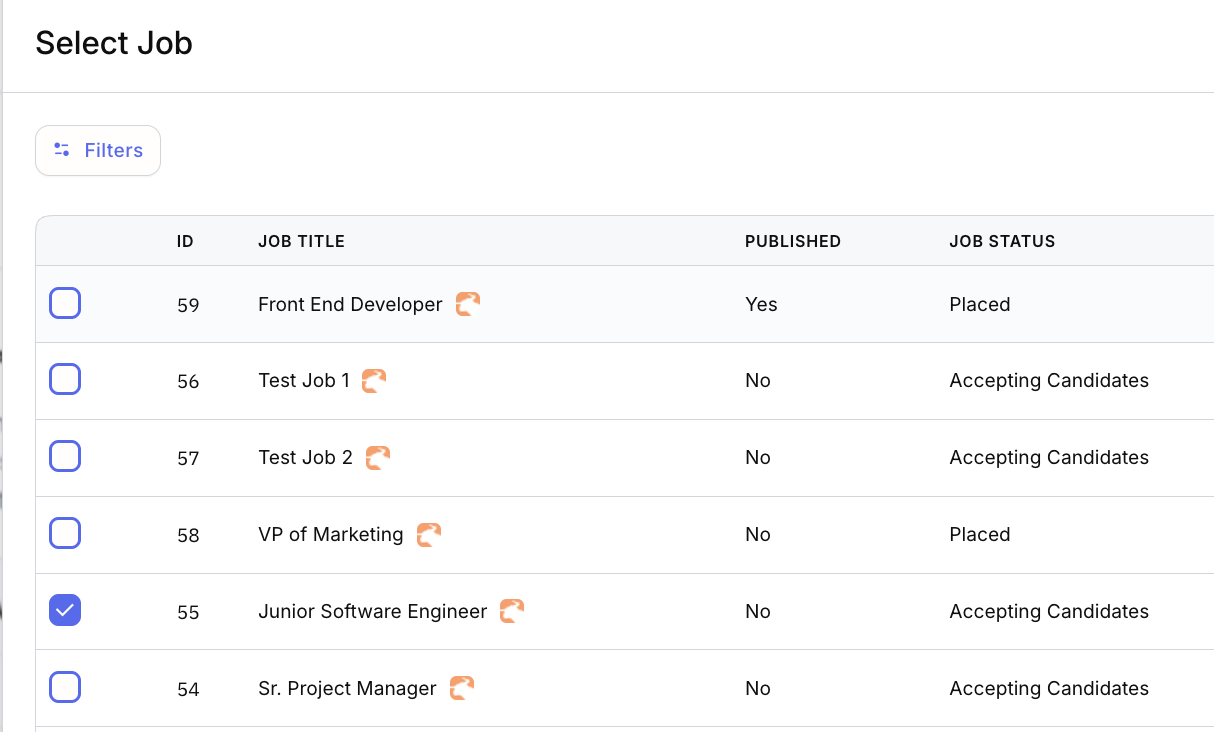Uncheck the Junior Software Engineer checkbox
Screen dimensions: 1214x732
pyautogui.click(x=65, y=610)
